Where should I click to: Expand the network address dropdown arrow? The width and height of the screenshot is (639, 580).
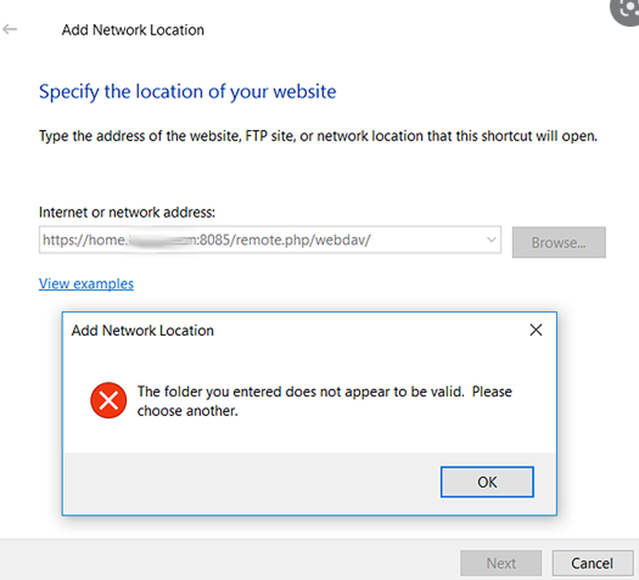click(491, 240)
